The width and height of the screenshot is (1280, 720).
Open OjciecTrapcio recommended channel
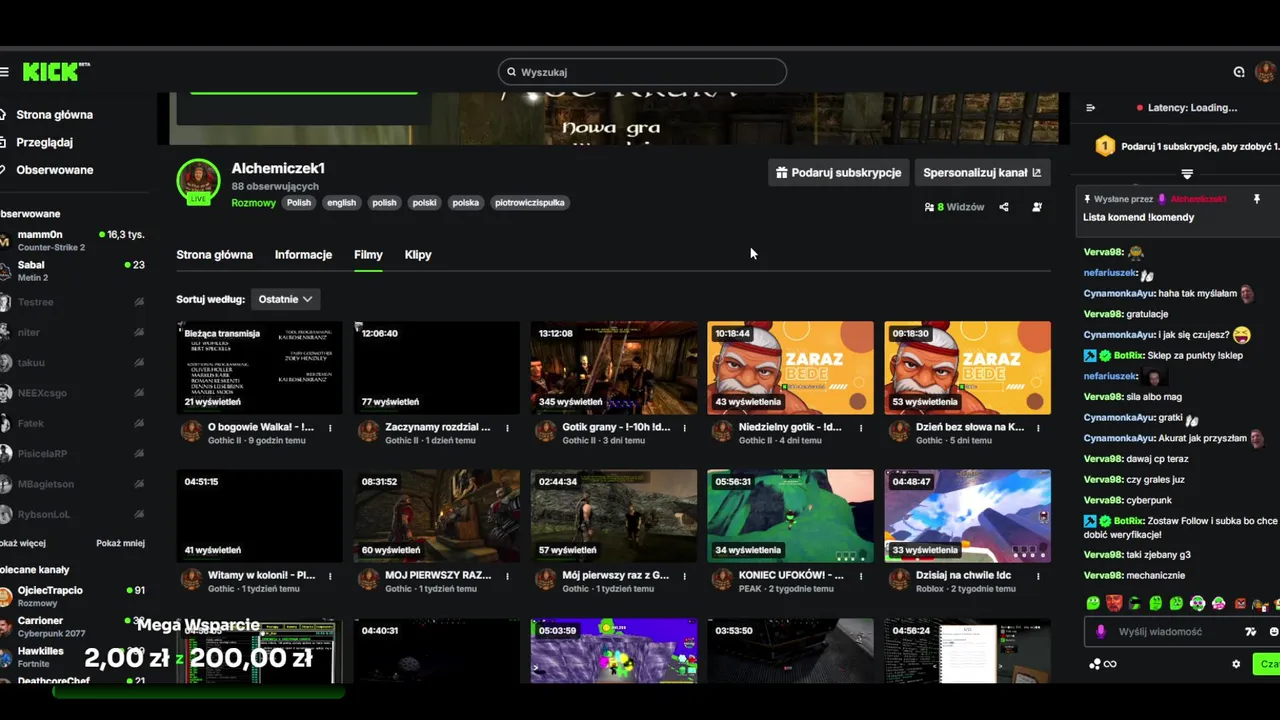(73, 596)
